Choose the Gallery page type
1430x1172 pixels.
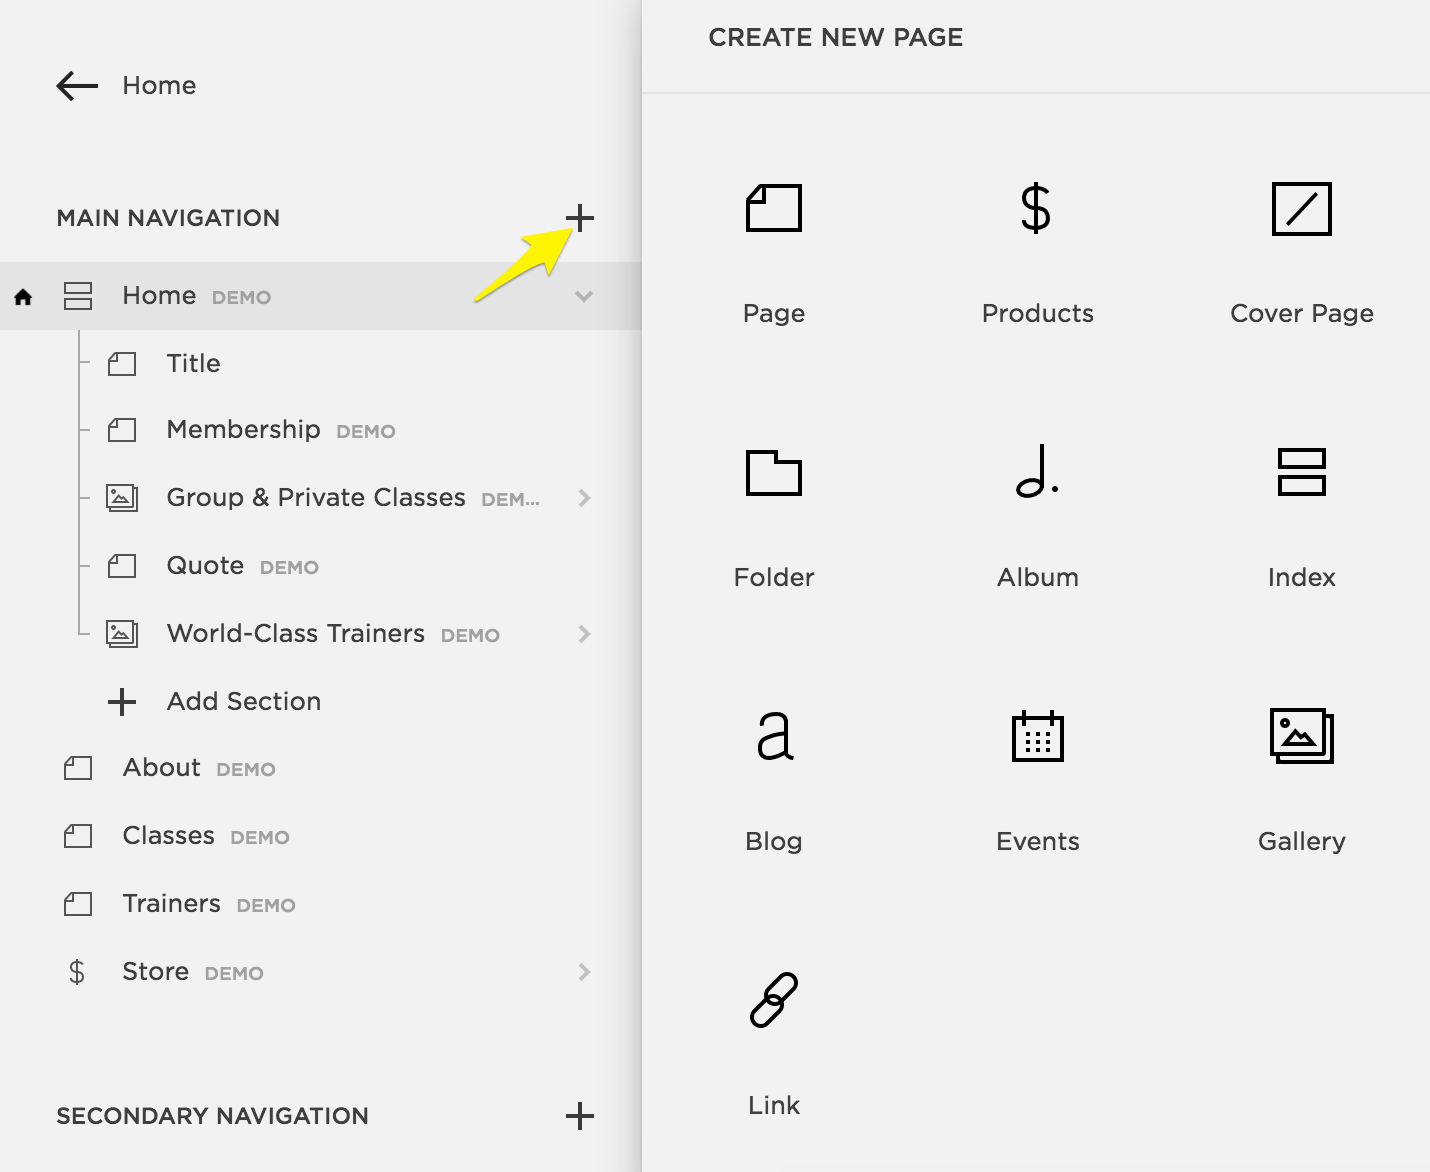pyautogui.click(x=1301, y=737)
